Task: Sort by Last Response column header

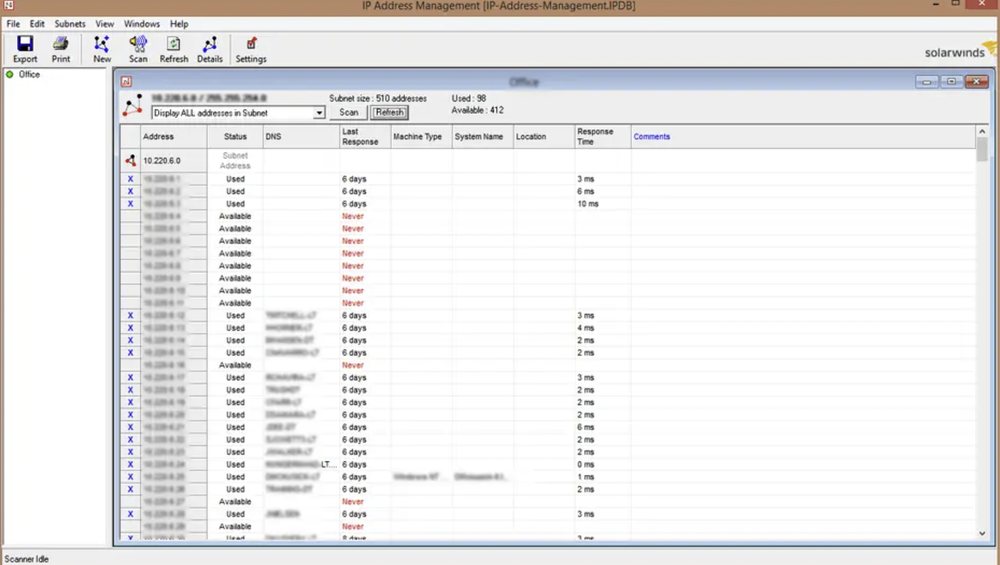Action: point(365,136)
